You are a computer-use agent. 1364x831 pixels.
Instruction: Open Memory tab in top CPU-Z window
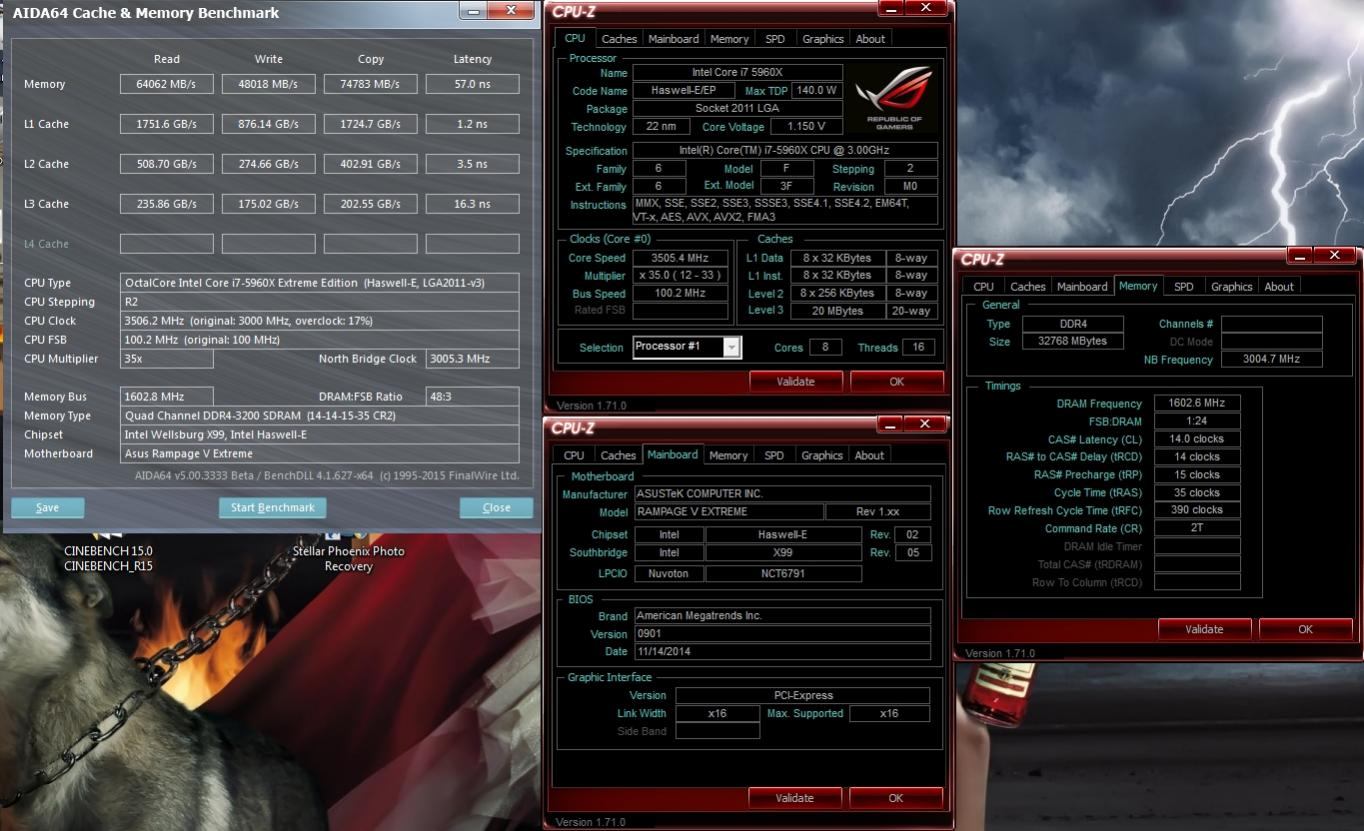tap(729, 39)
